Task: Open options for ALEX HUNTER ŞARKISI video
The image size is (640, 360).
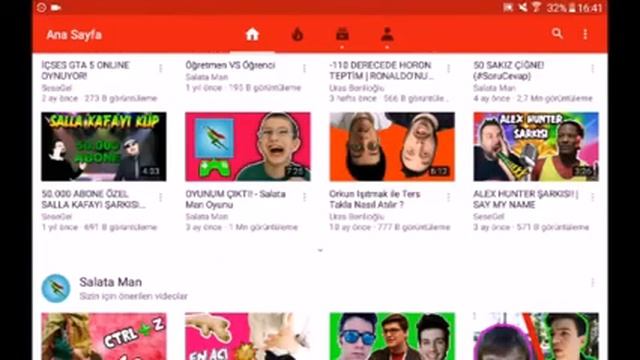Action: (592, 197)
